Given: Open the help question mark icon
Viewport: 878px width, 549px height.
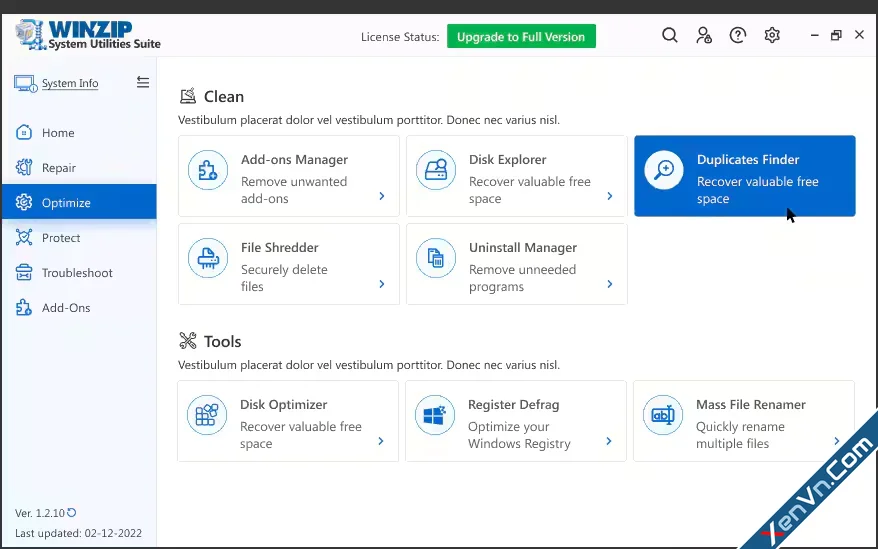Looking at the screenshot, I should point(737,35).
